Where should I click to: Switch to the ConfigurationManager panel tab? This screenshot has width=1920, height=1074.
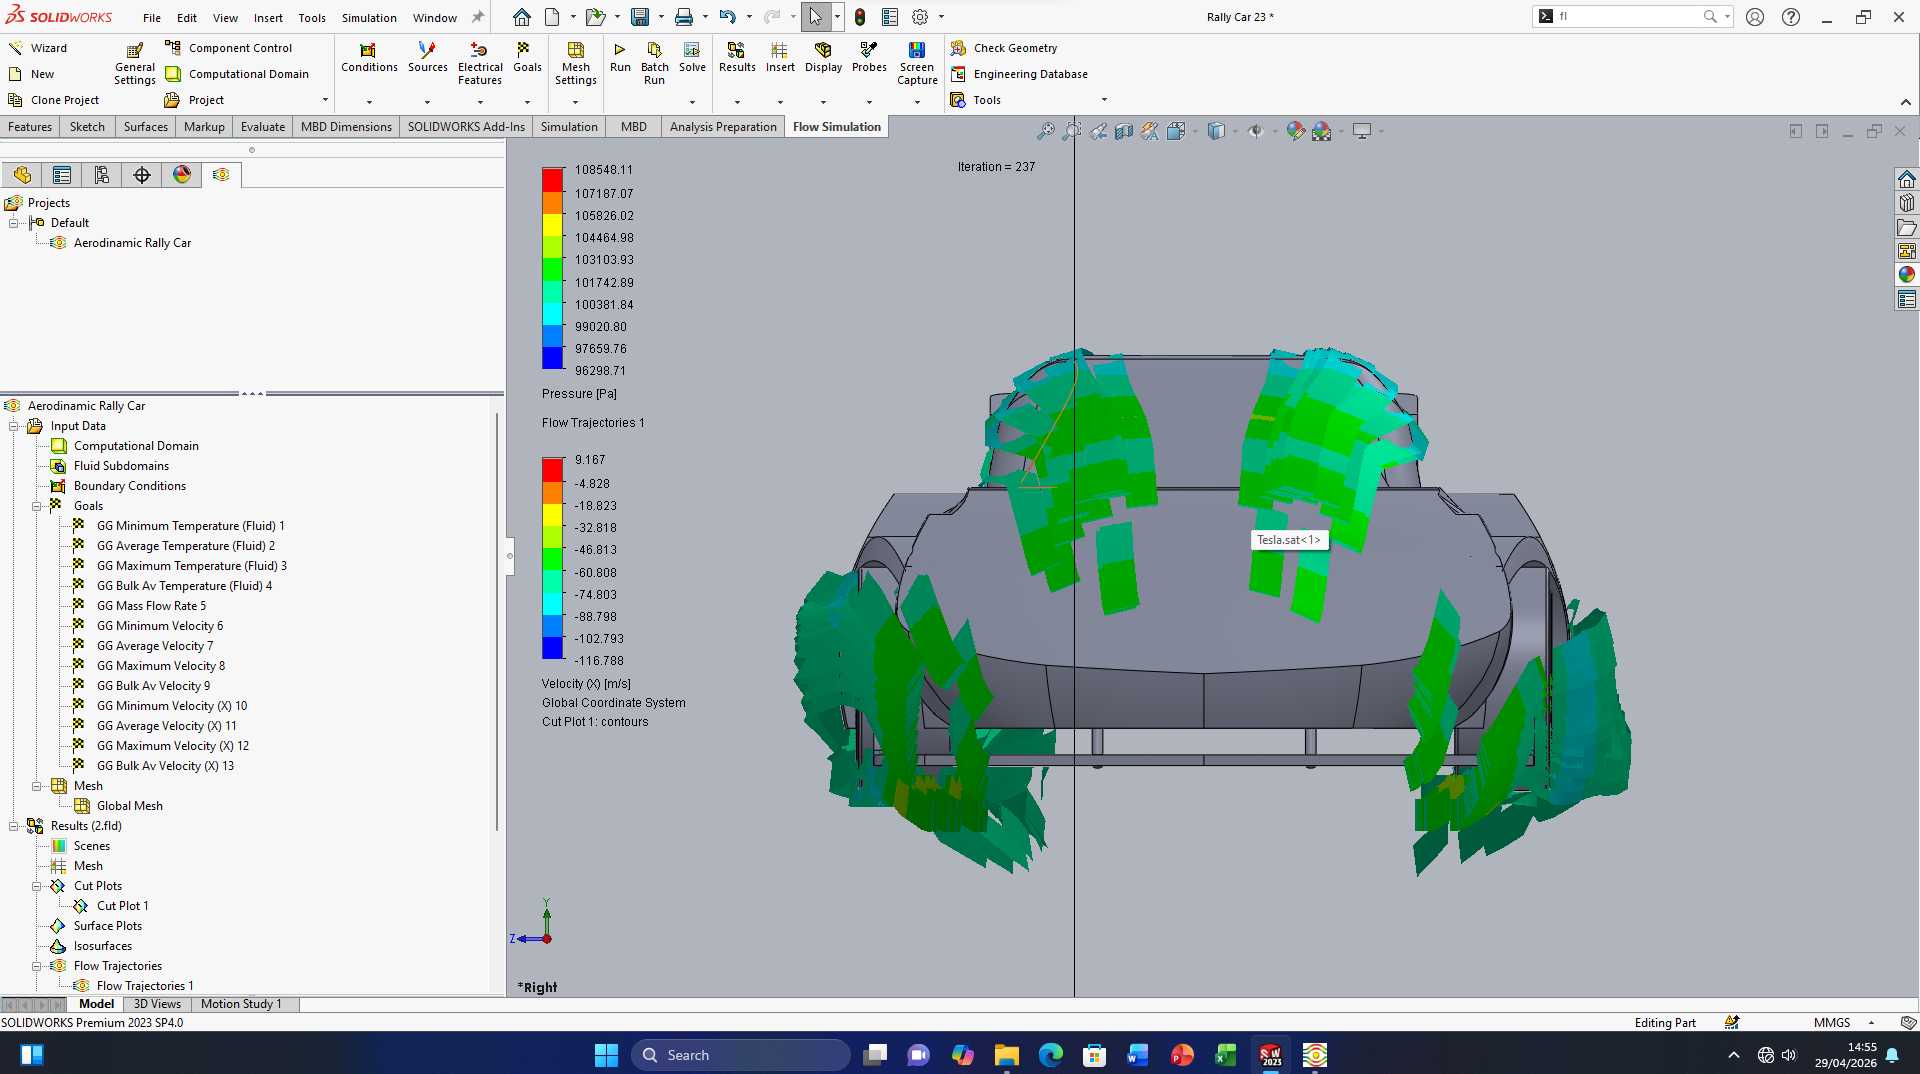(102, 175)
